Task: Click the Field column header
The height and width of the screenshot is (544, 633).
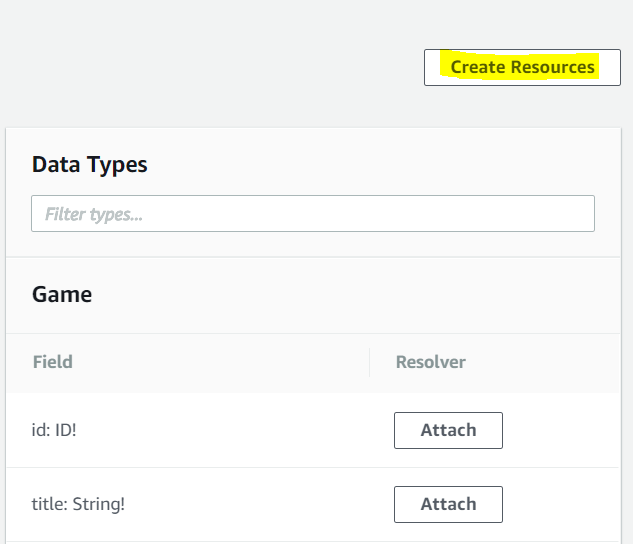Action: [52, 362]
